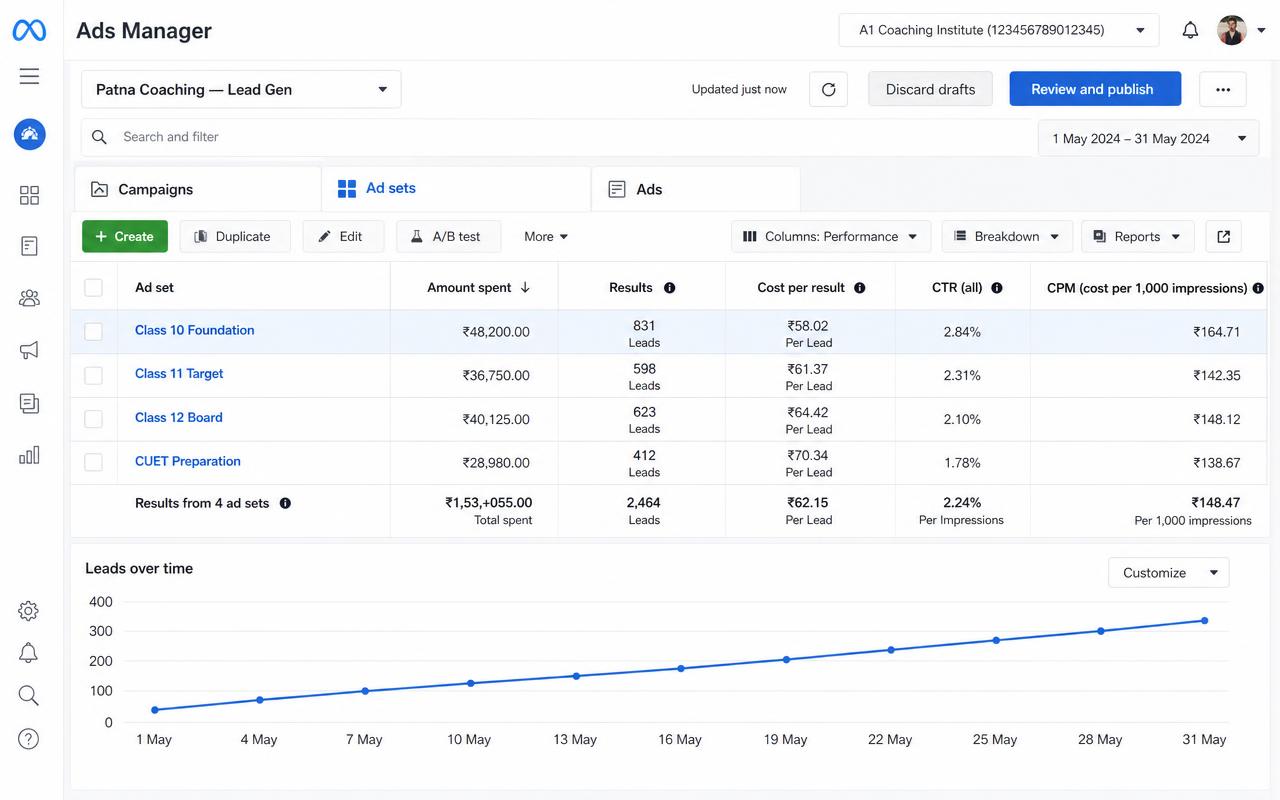Open the Class 12 Board ad set link
The width and height of the screenshot is (1280, 800).
point(179,418)
